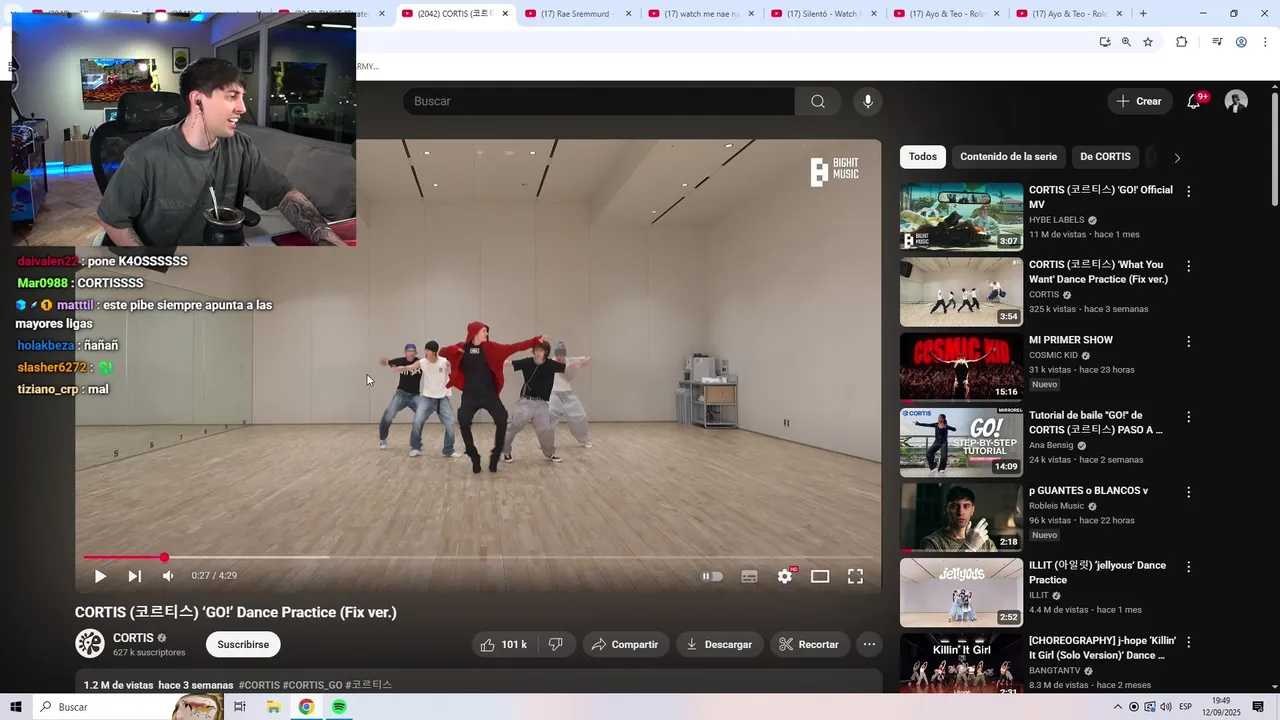Click the Chrome install app icon
This screenshot has height=720, width=1280.
[x=1105, y=42]
